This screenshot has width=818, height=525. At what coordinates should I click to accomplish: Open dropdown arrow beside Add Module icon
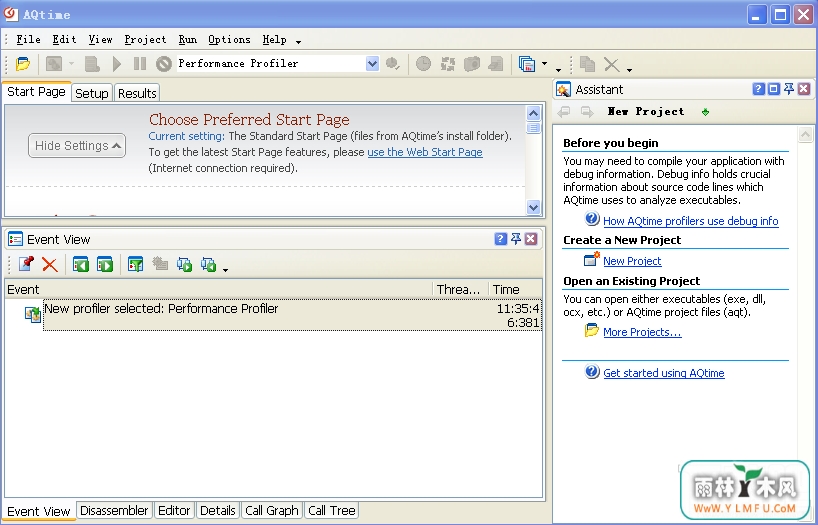click(71, 64)
